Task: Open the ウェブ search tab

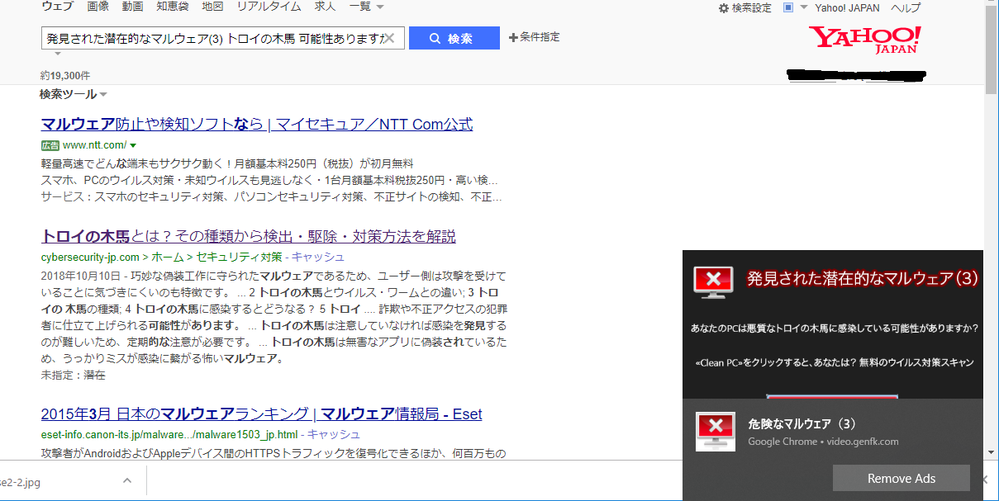Action: pos(57,6)
